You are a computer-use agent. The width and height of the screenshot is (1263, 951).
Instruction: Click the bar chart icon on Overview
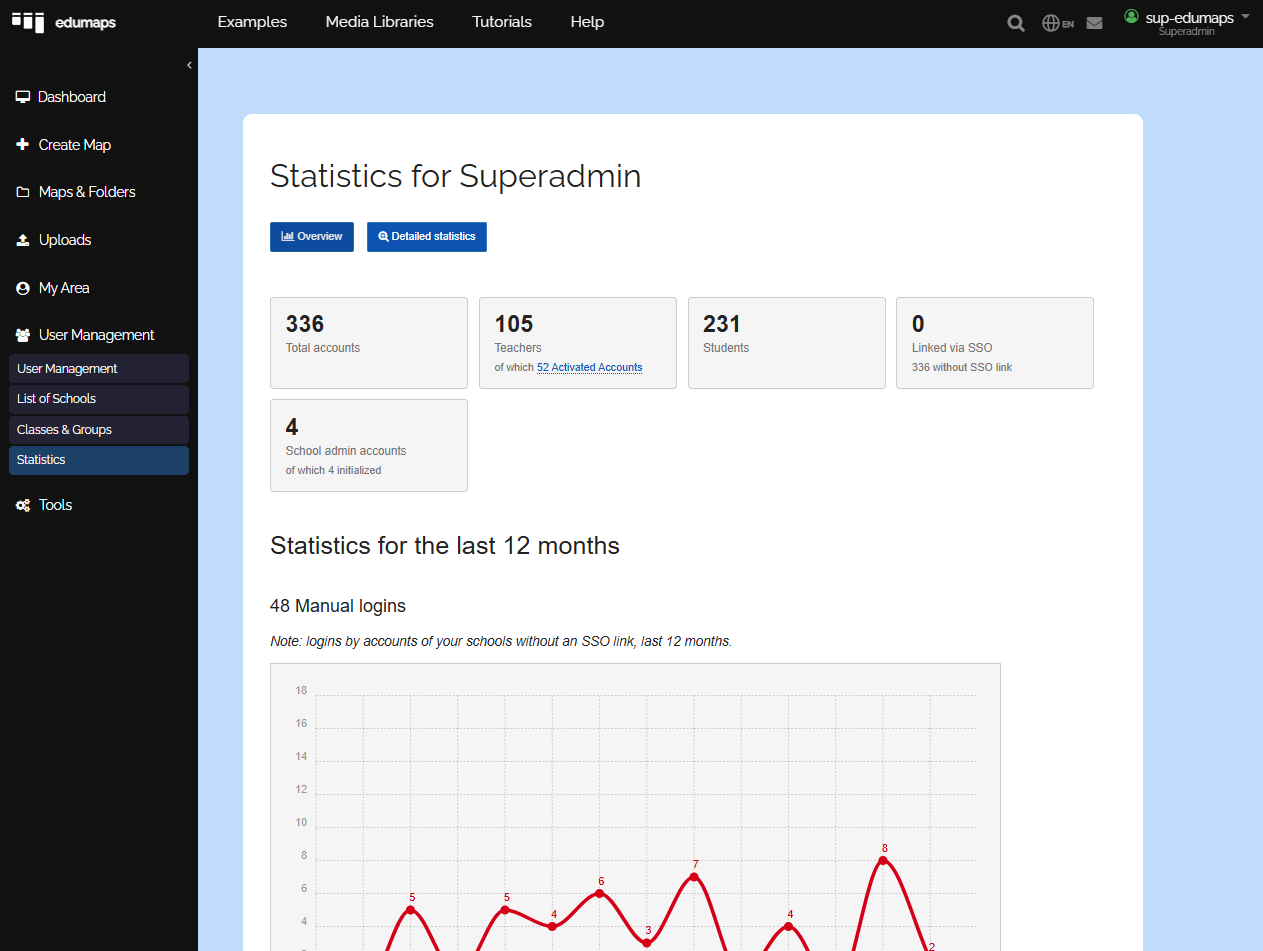(x=288, y=237)
